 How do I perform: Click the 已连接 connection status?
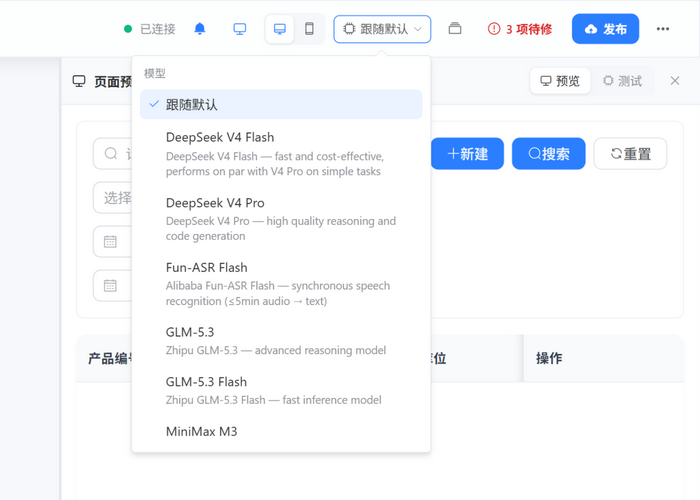tap(150, 29)
